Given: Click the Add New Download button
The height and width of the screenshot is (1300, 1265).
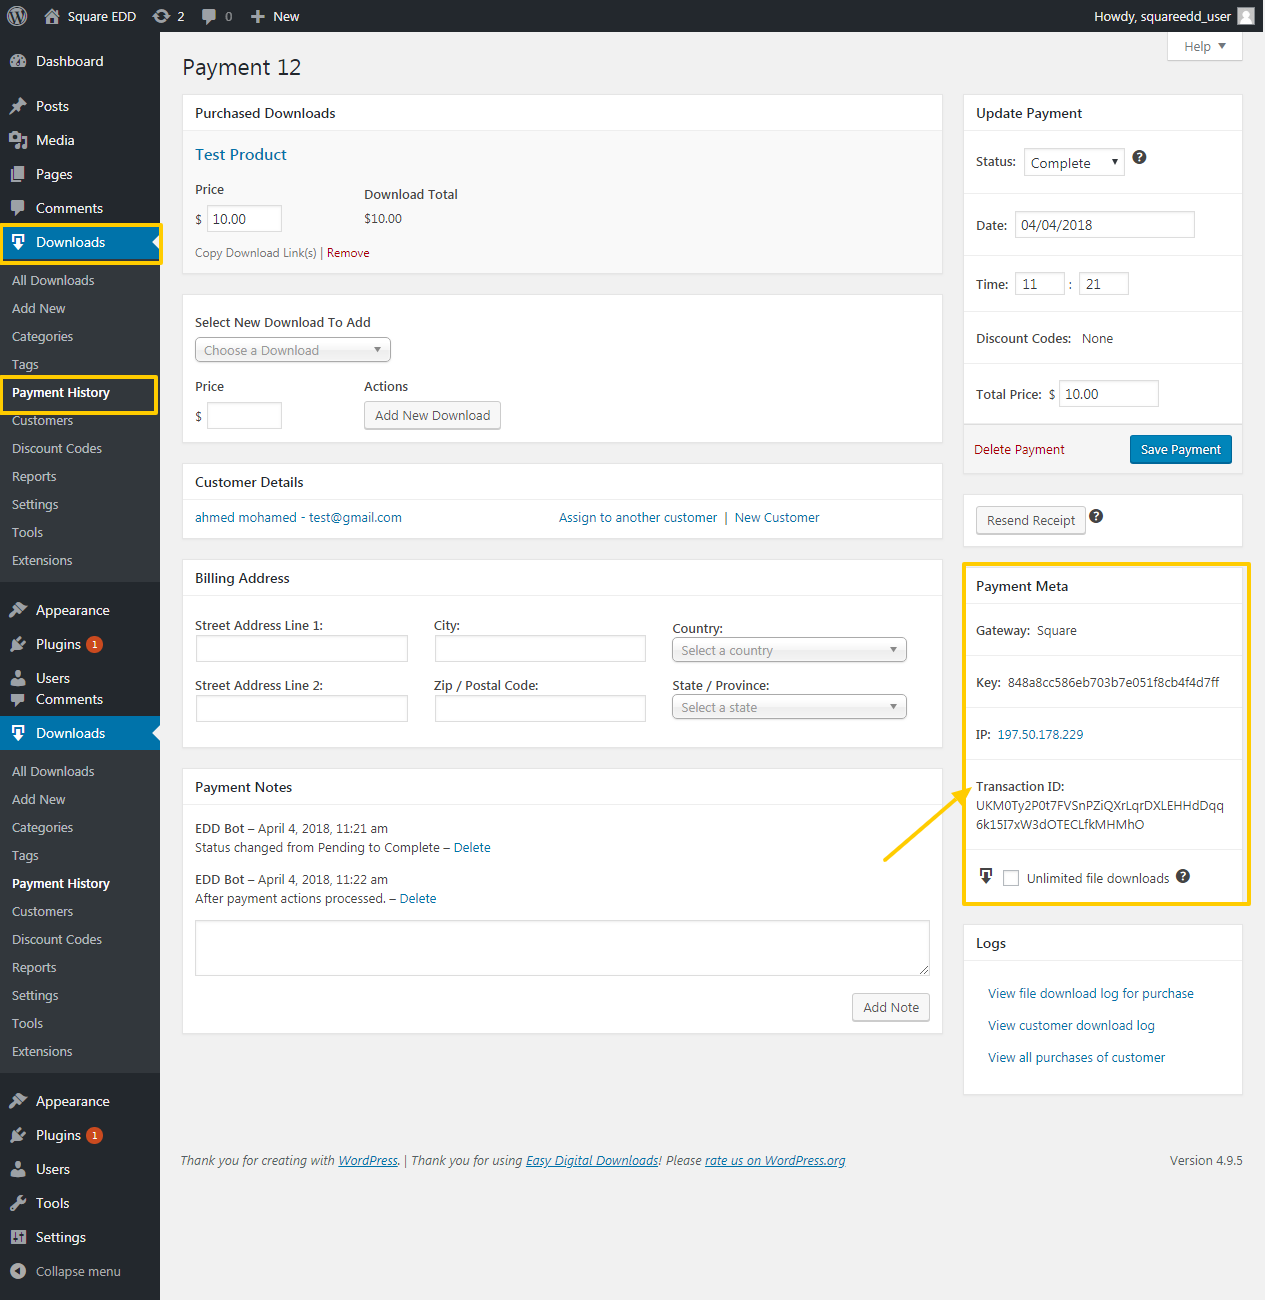Looking at the screenshot, I should tap(432, 415).
